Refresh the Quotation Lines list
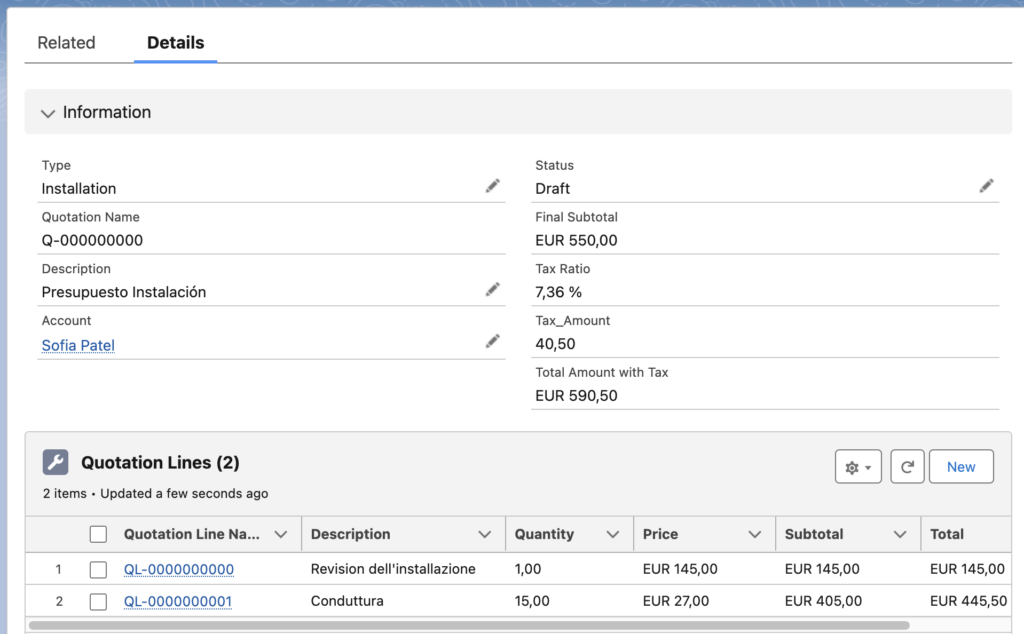Viewport: 1024px width, 634px height. [907, 467]
